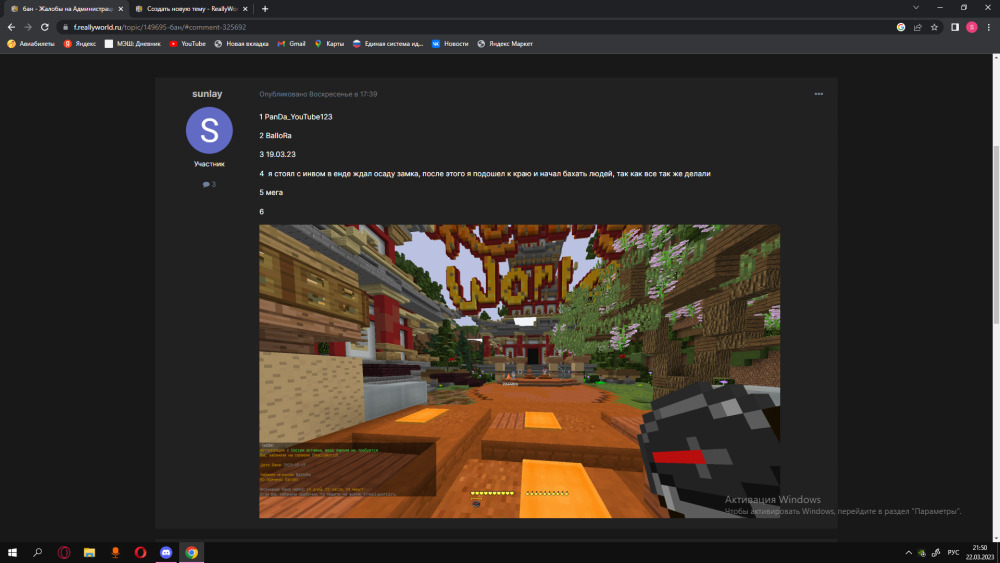Open Windows taskbar search
Viewport: 1000px width, 563px height.
[x=38, y=552]
